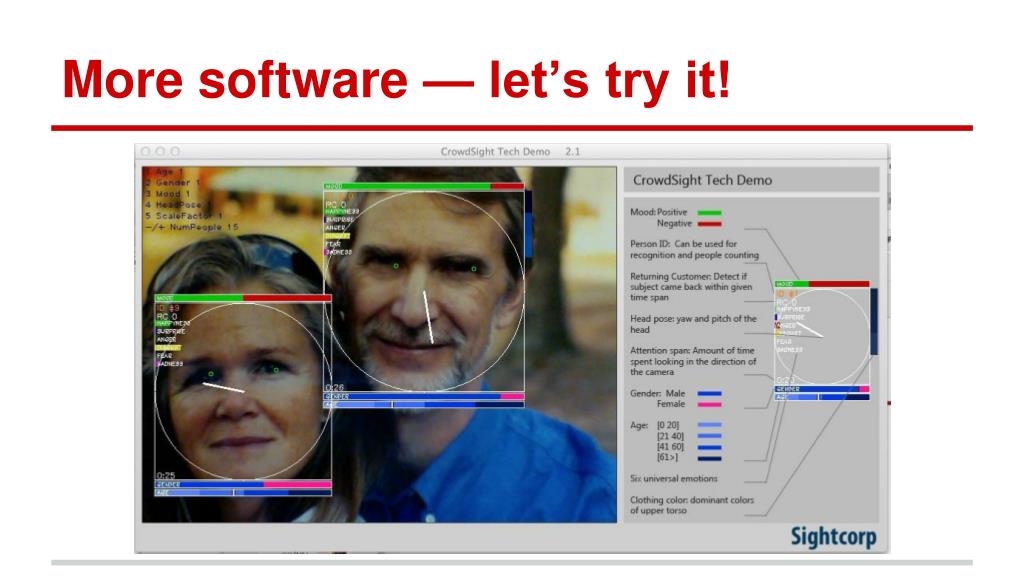Click the woman's pink-blue gender bar
This screenshot has width=1024, height=576.
(243, 485)
